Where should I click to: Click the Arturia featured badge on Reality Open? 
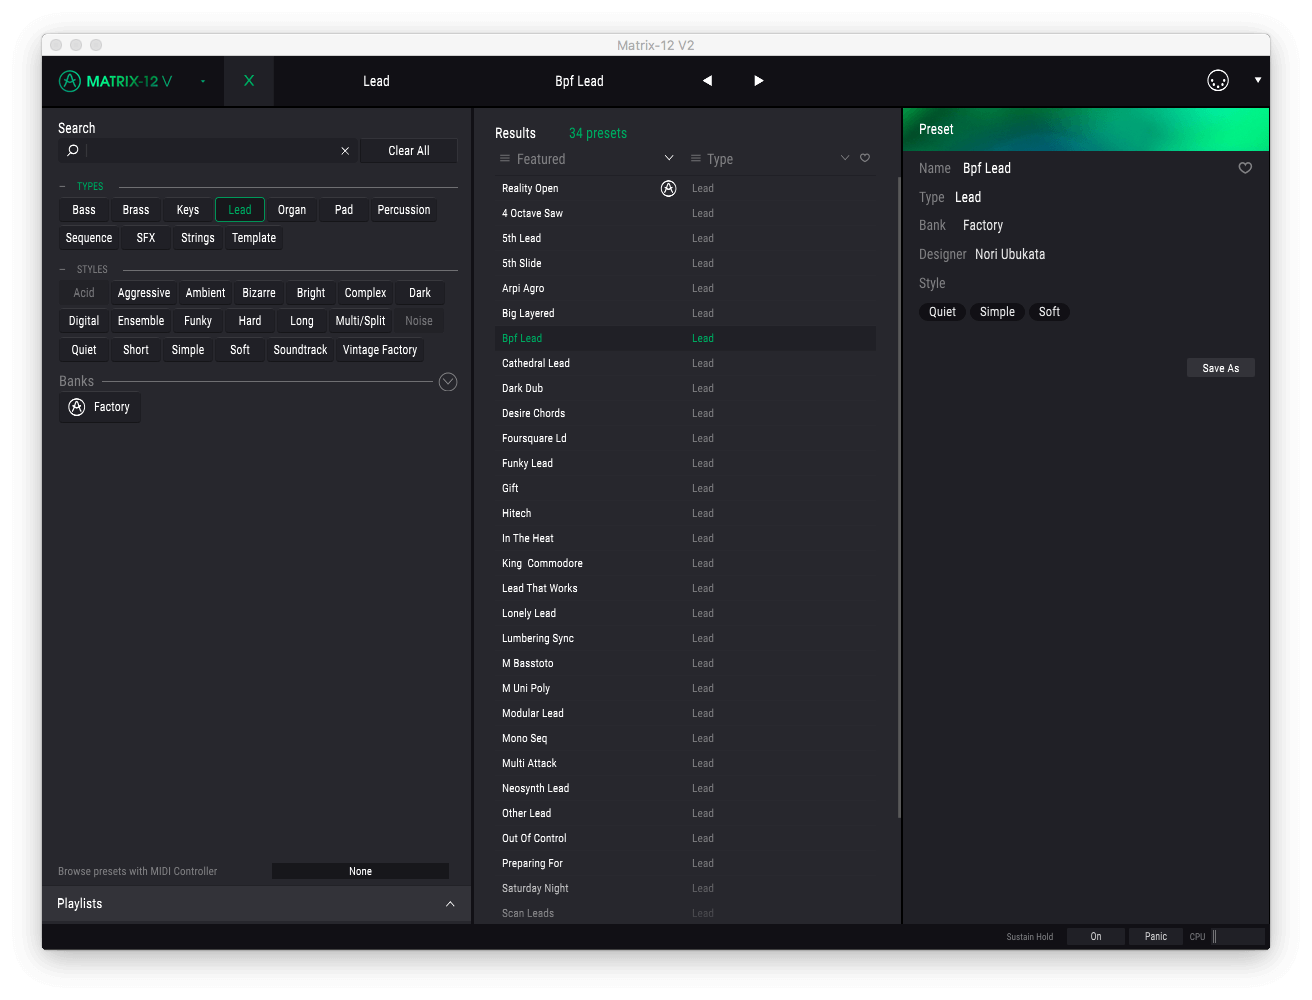(x=669, y=188)
